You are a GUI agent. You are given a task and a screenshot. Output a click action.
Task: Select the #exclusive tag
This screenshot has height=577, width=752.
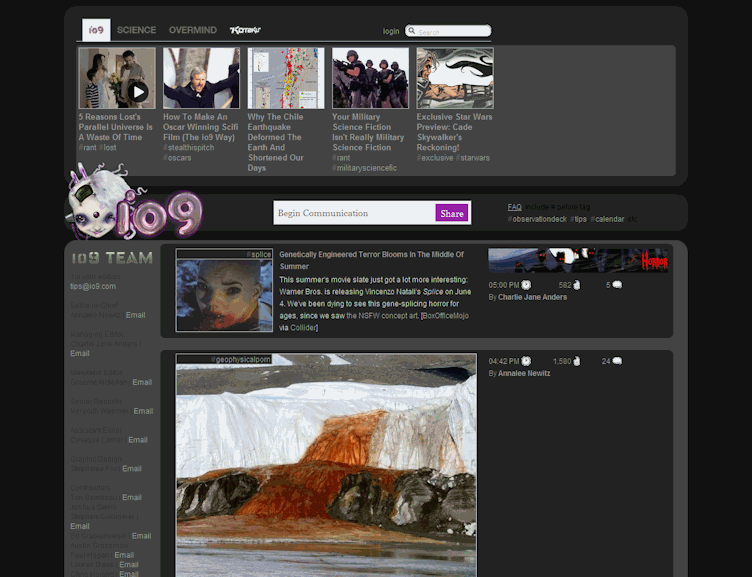point(435,158)
